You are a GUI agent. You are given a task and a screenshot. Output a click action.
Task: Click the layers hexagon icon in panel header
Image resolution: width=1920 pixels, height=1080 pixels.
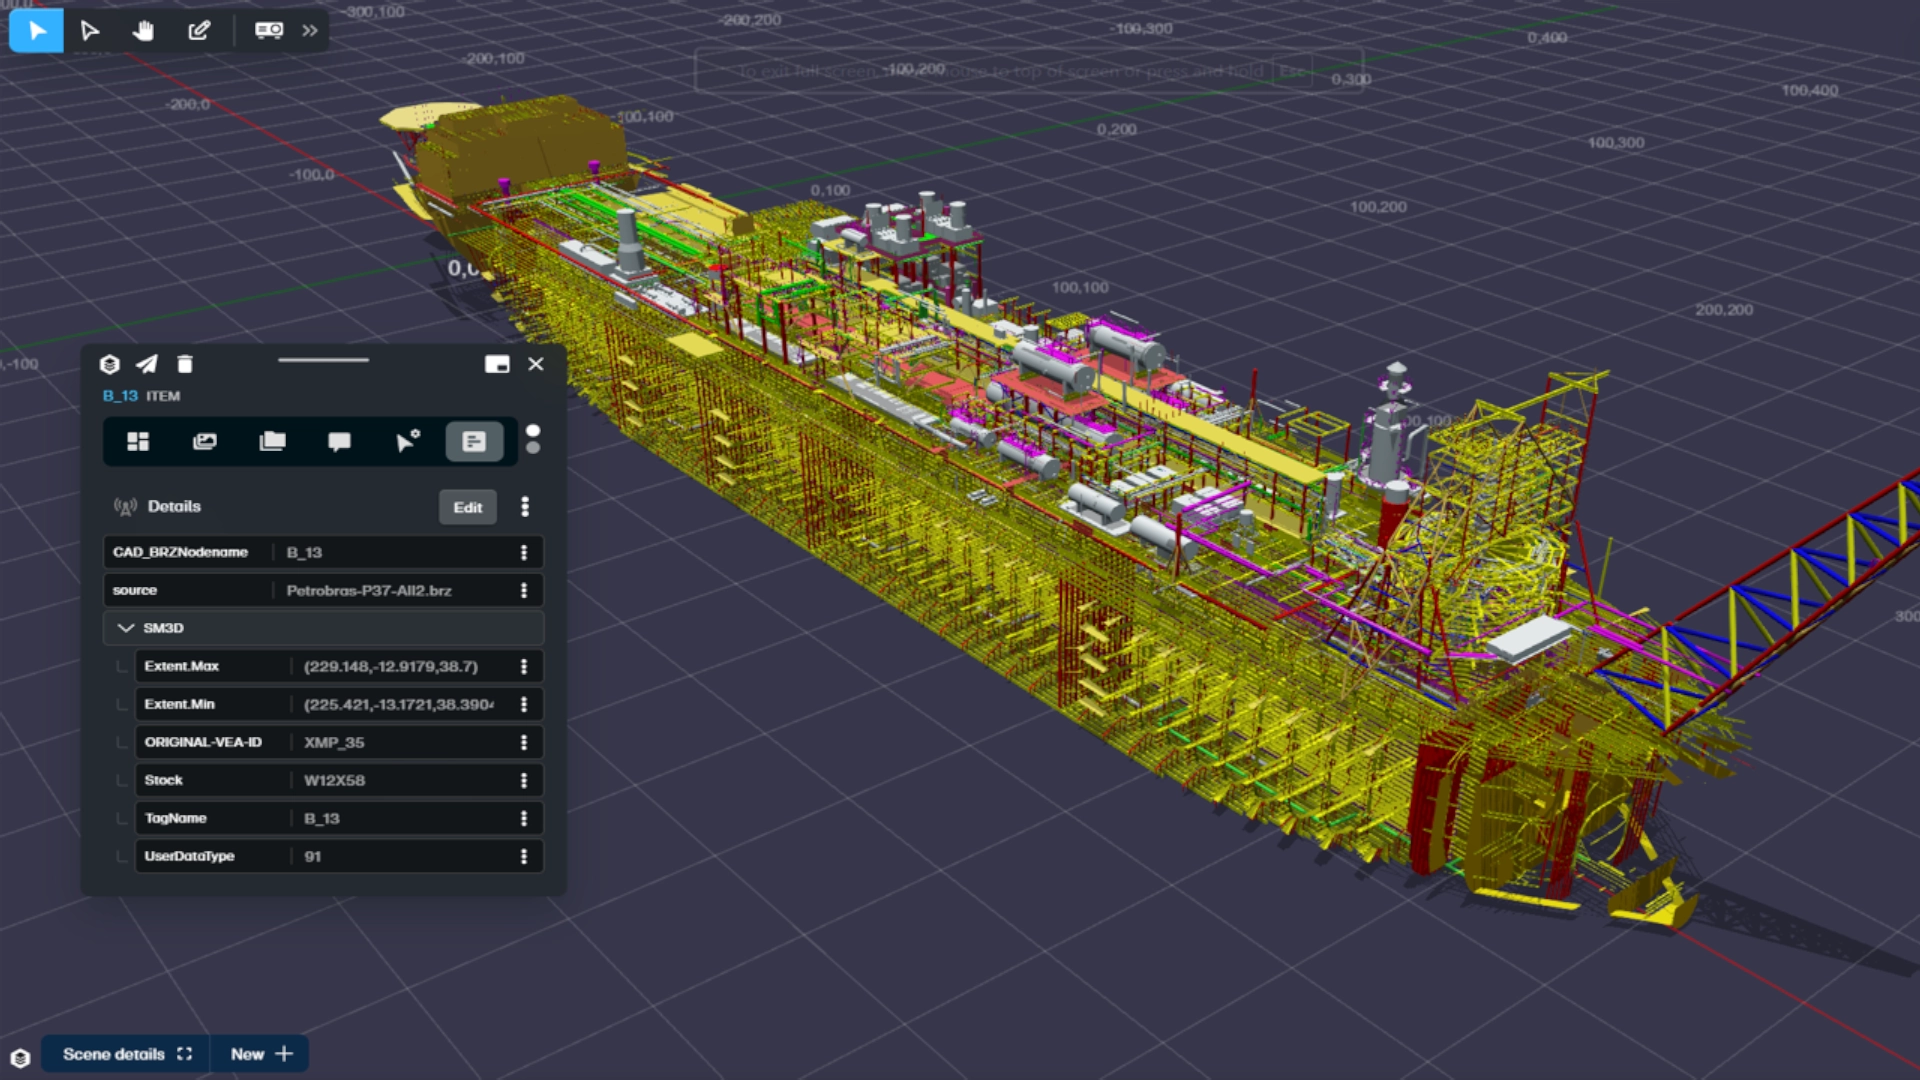pyautogui.click(x=110, y=364)
